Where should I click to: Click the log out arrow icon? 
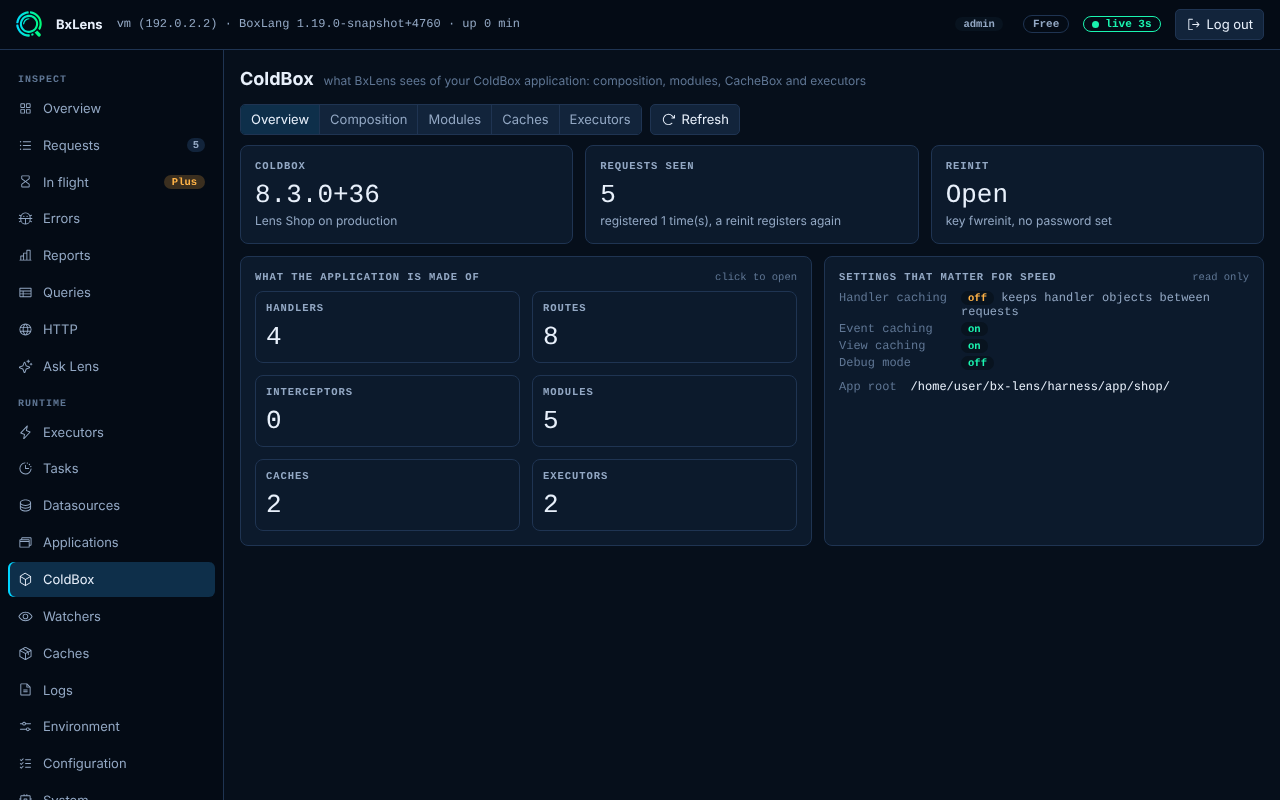click(x=1193, y=24)
